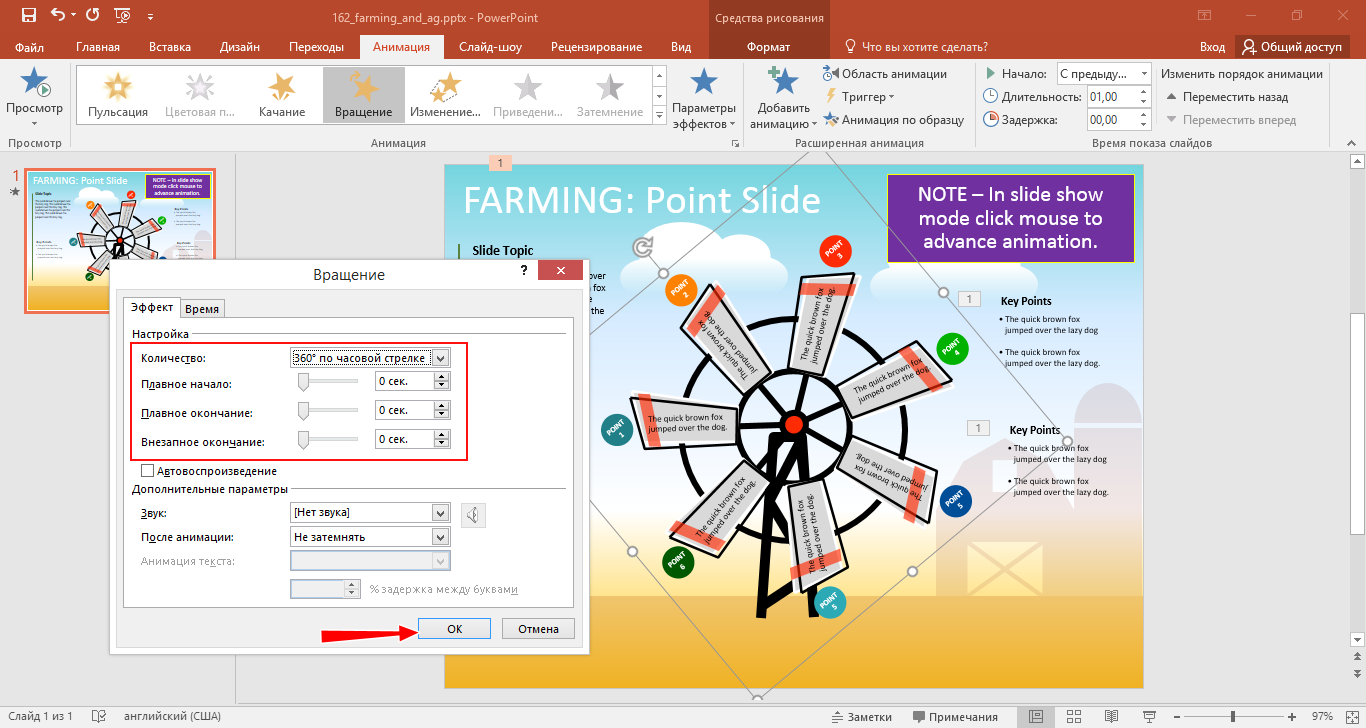Viewport: 1366px width, 728px height.
Task: Open Параметры эффектов options
Action: [704, 98]
